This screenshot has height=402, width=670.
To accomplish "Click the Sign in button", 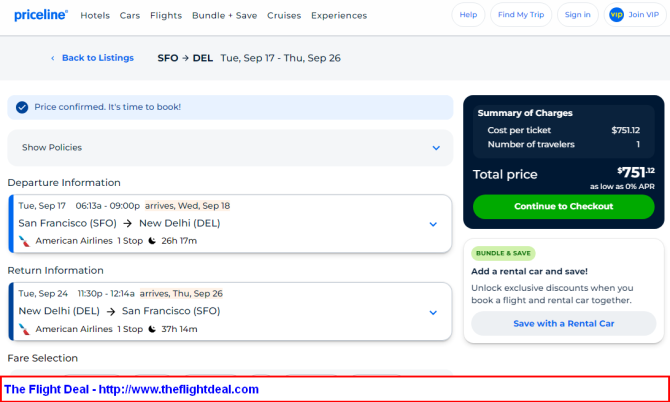I will click(577, 15).
